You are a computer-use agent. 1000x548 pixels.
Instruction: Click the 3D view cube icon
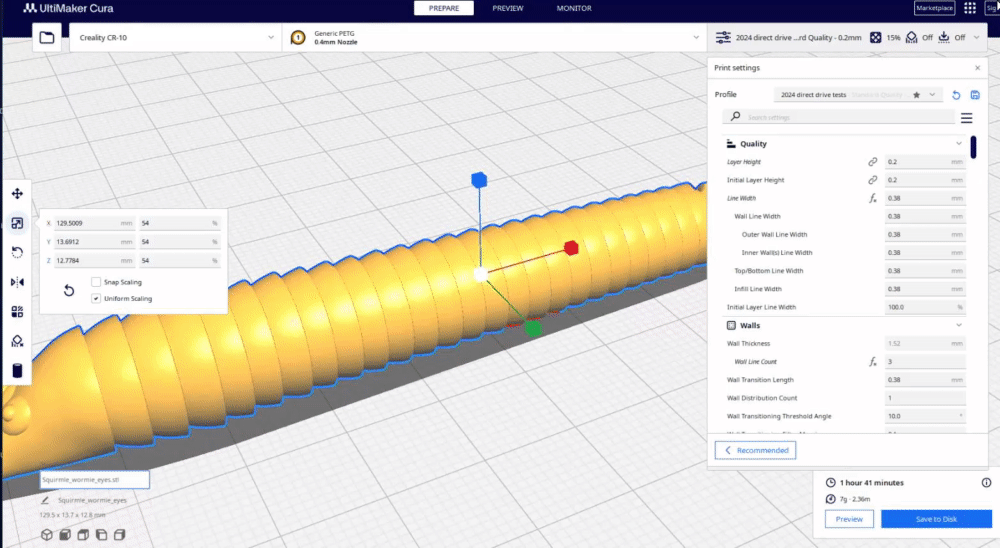click(47, 535)
